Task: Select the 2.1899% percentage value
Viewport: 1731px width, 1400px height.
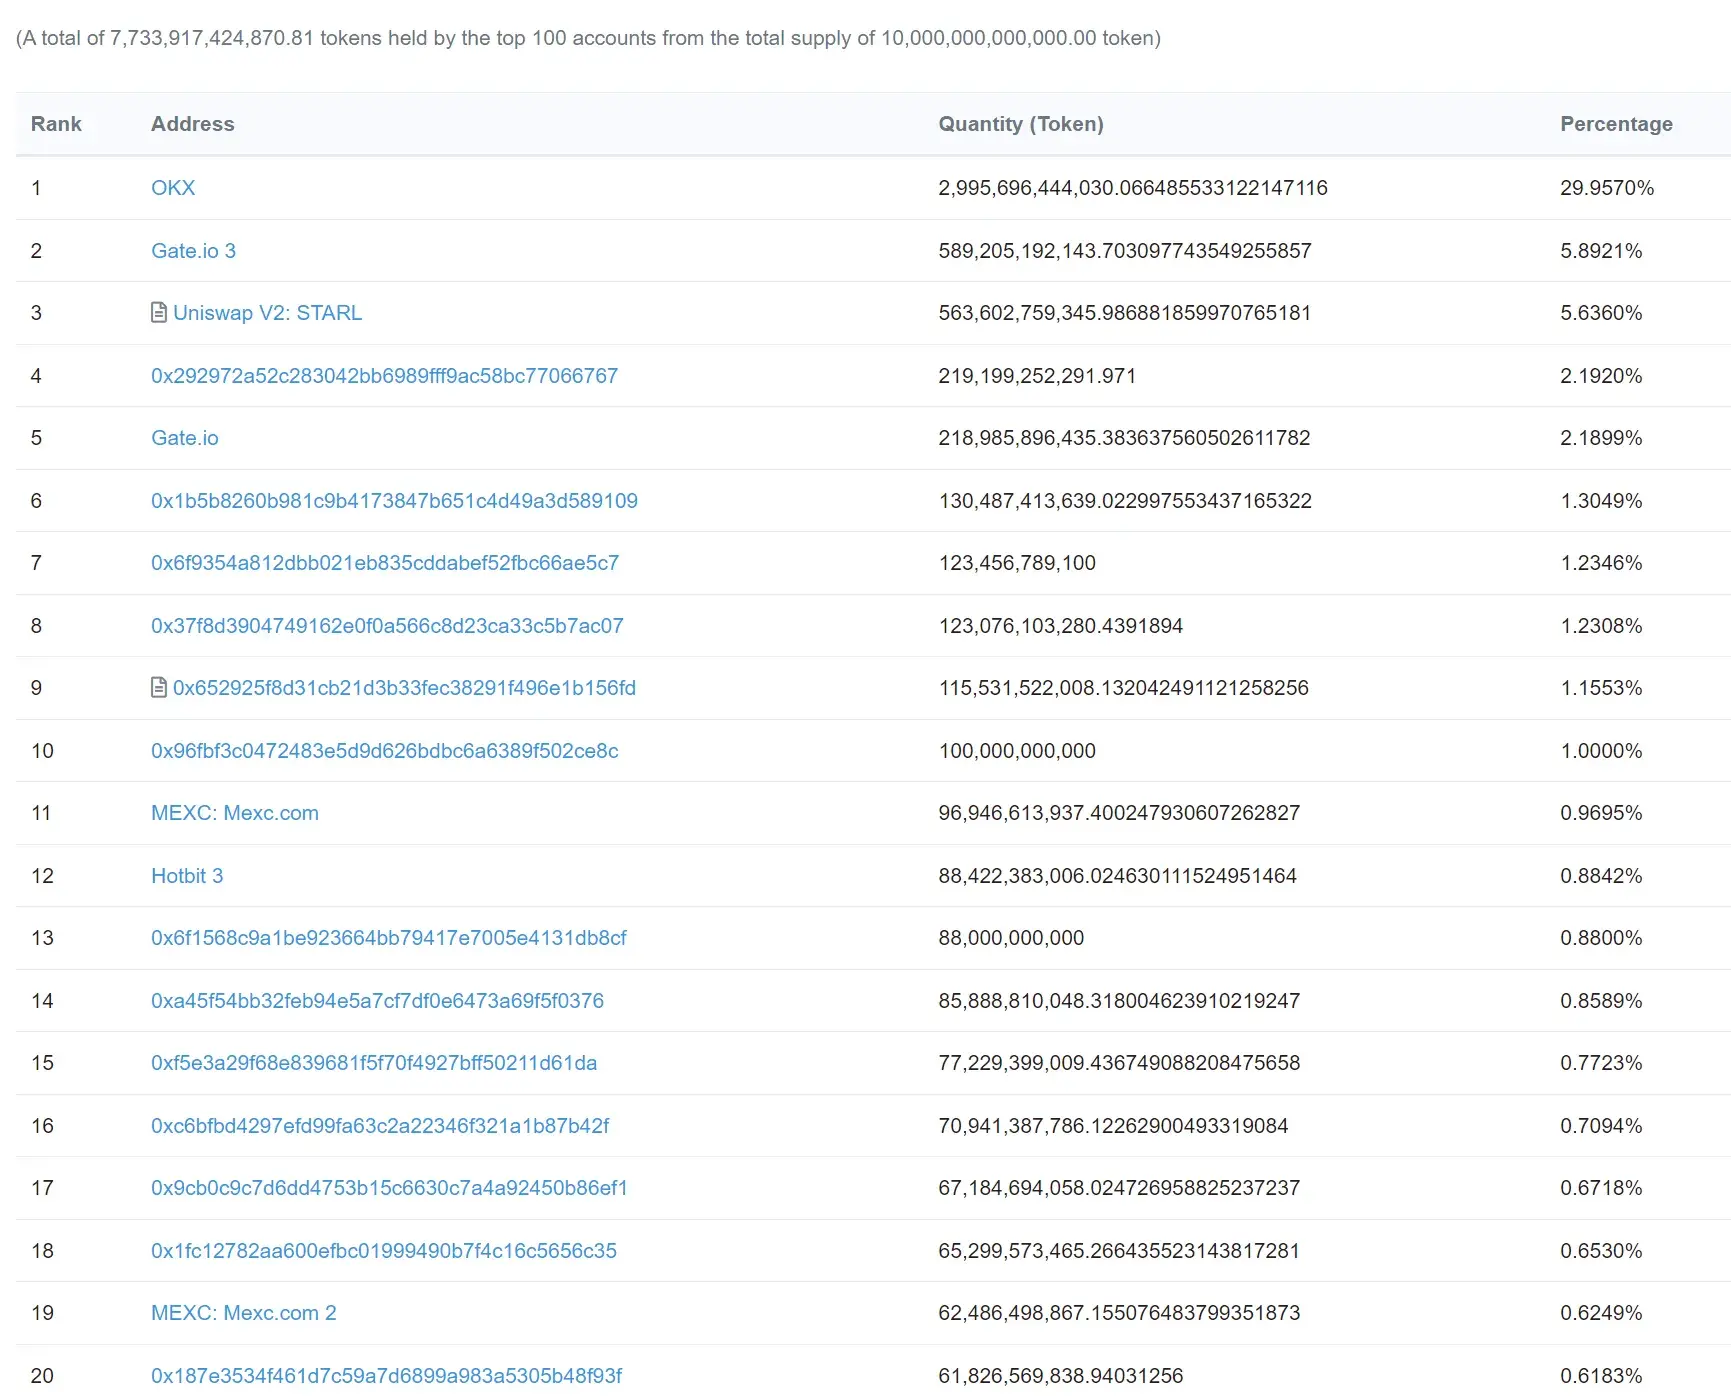Action: point(1601,438)
